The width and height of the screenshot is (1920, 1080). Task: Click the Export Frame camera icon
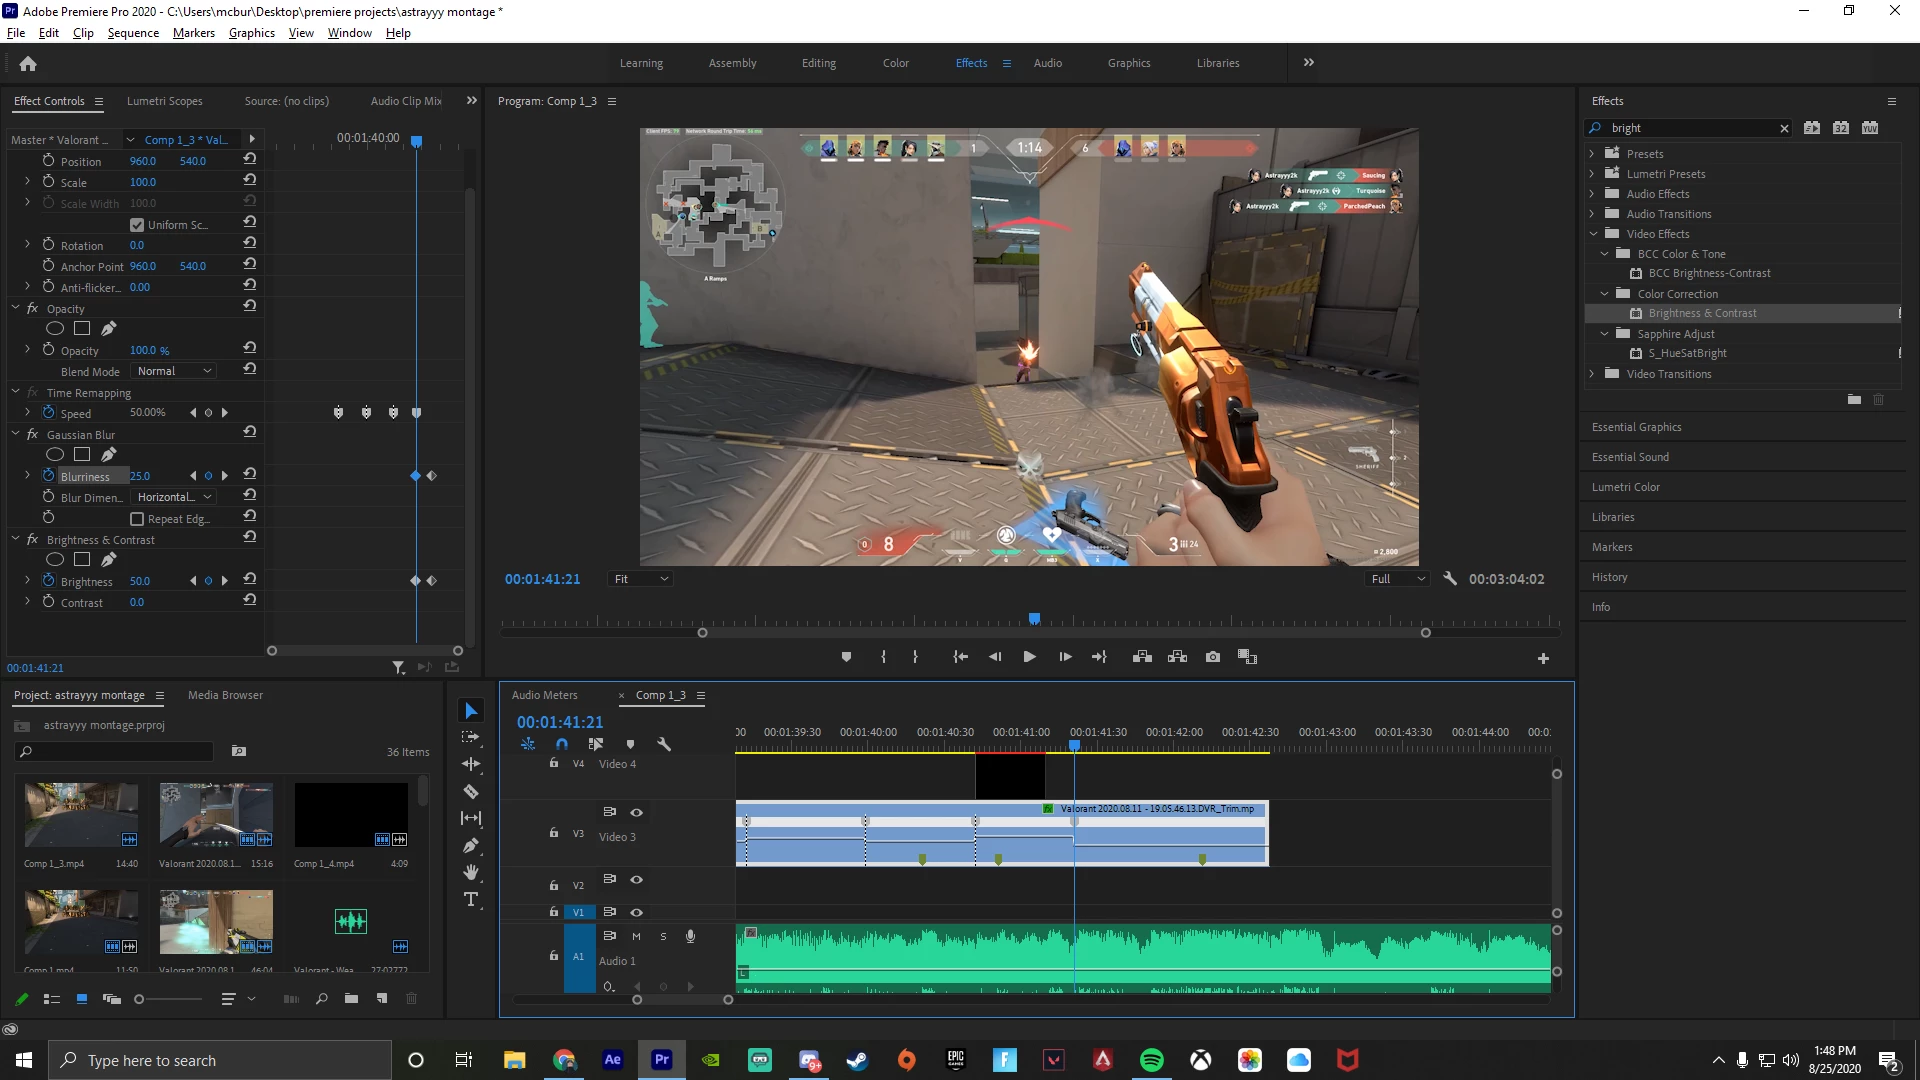point(1212,657)
